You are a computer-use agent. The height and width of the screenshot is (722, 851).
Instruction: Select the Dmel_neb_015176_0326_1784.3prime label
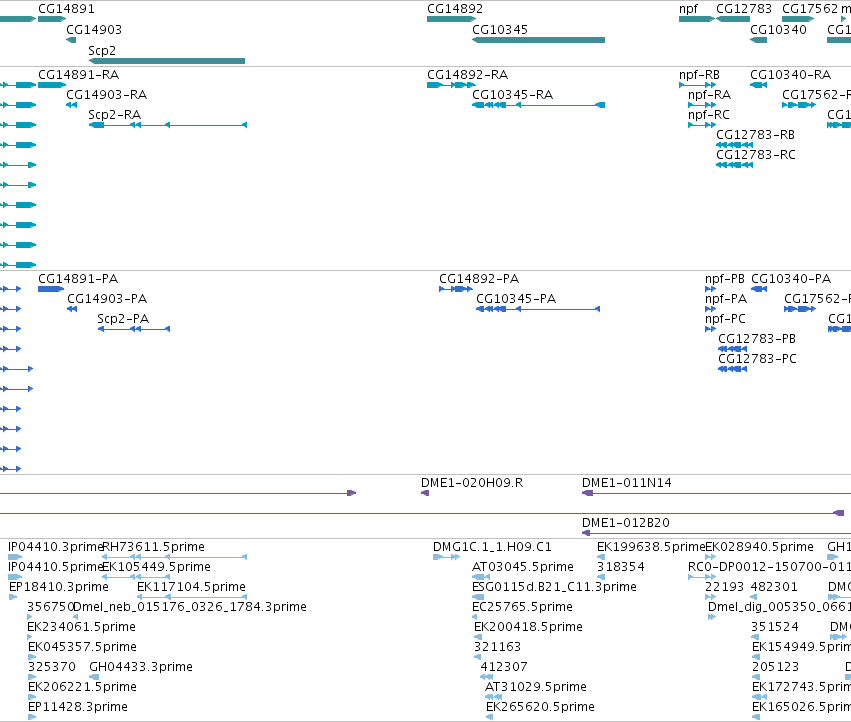[x=190, y=607]
